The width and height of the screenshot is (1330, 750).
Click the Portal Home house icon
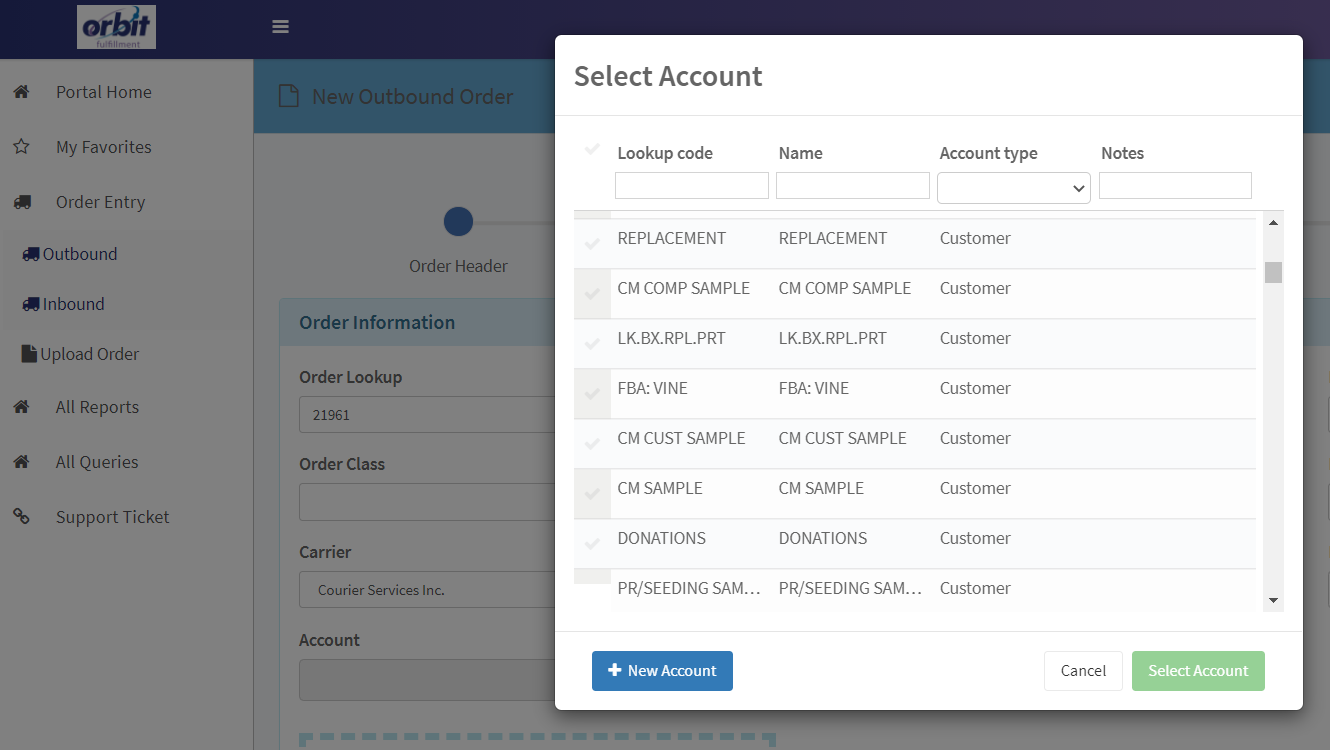click(x=21, y=92)
